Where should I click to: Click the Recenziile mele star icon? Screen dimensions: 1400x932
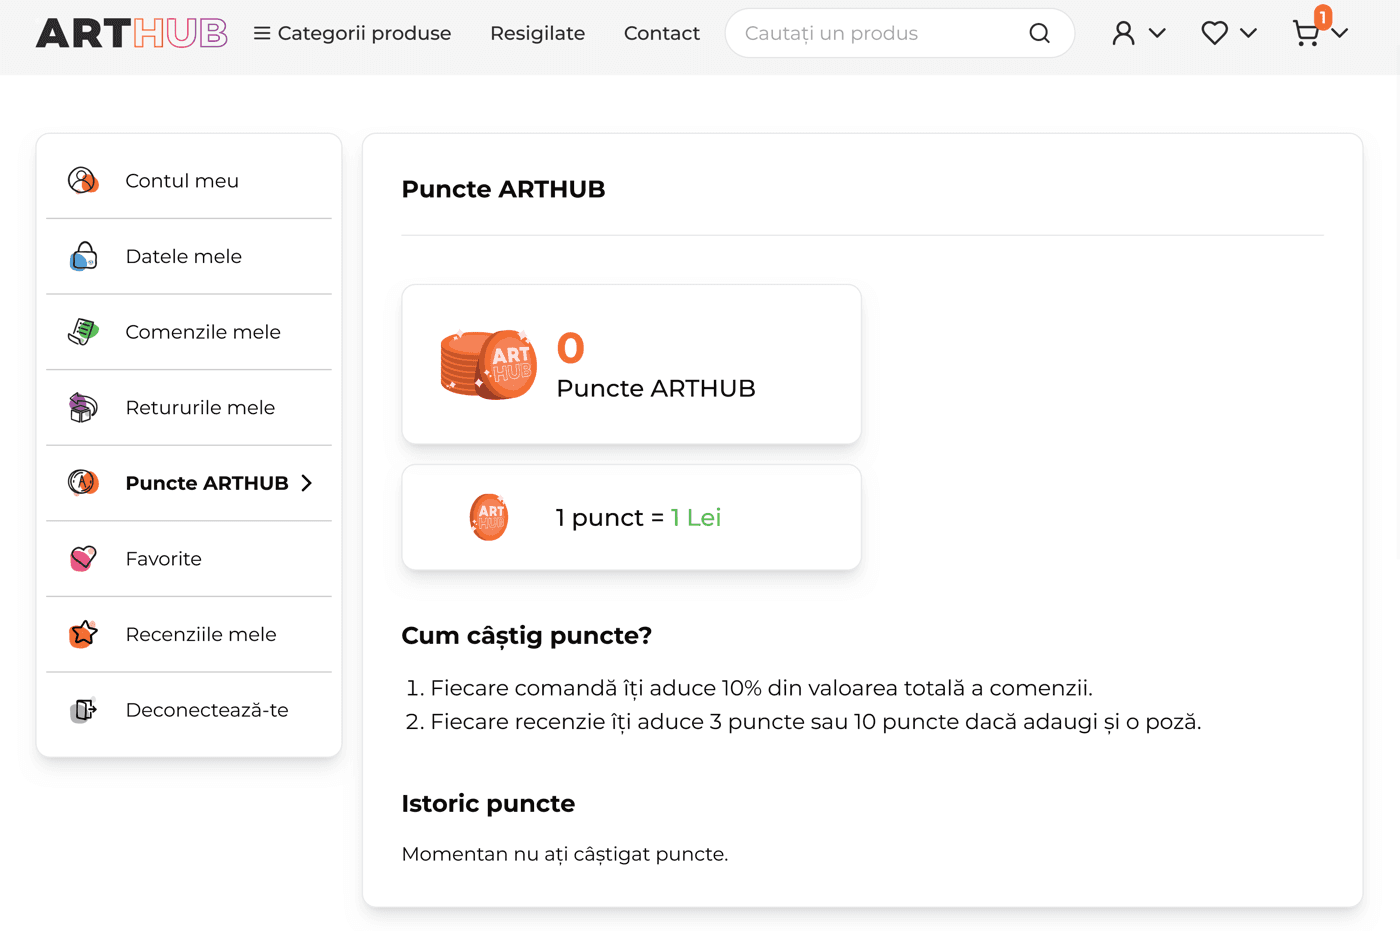pyautogui.click(x=83, y=634)
